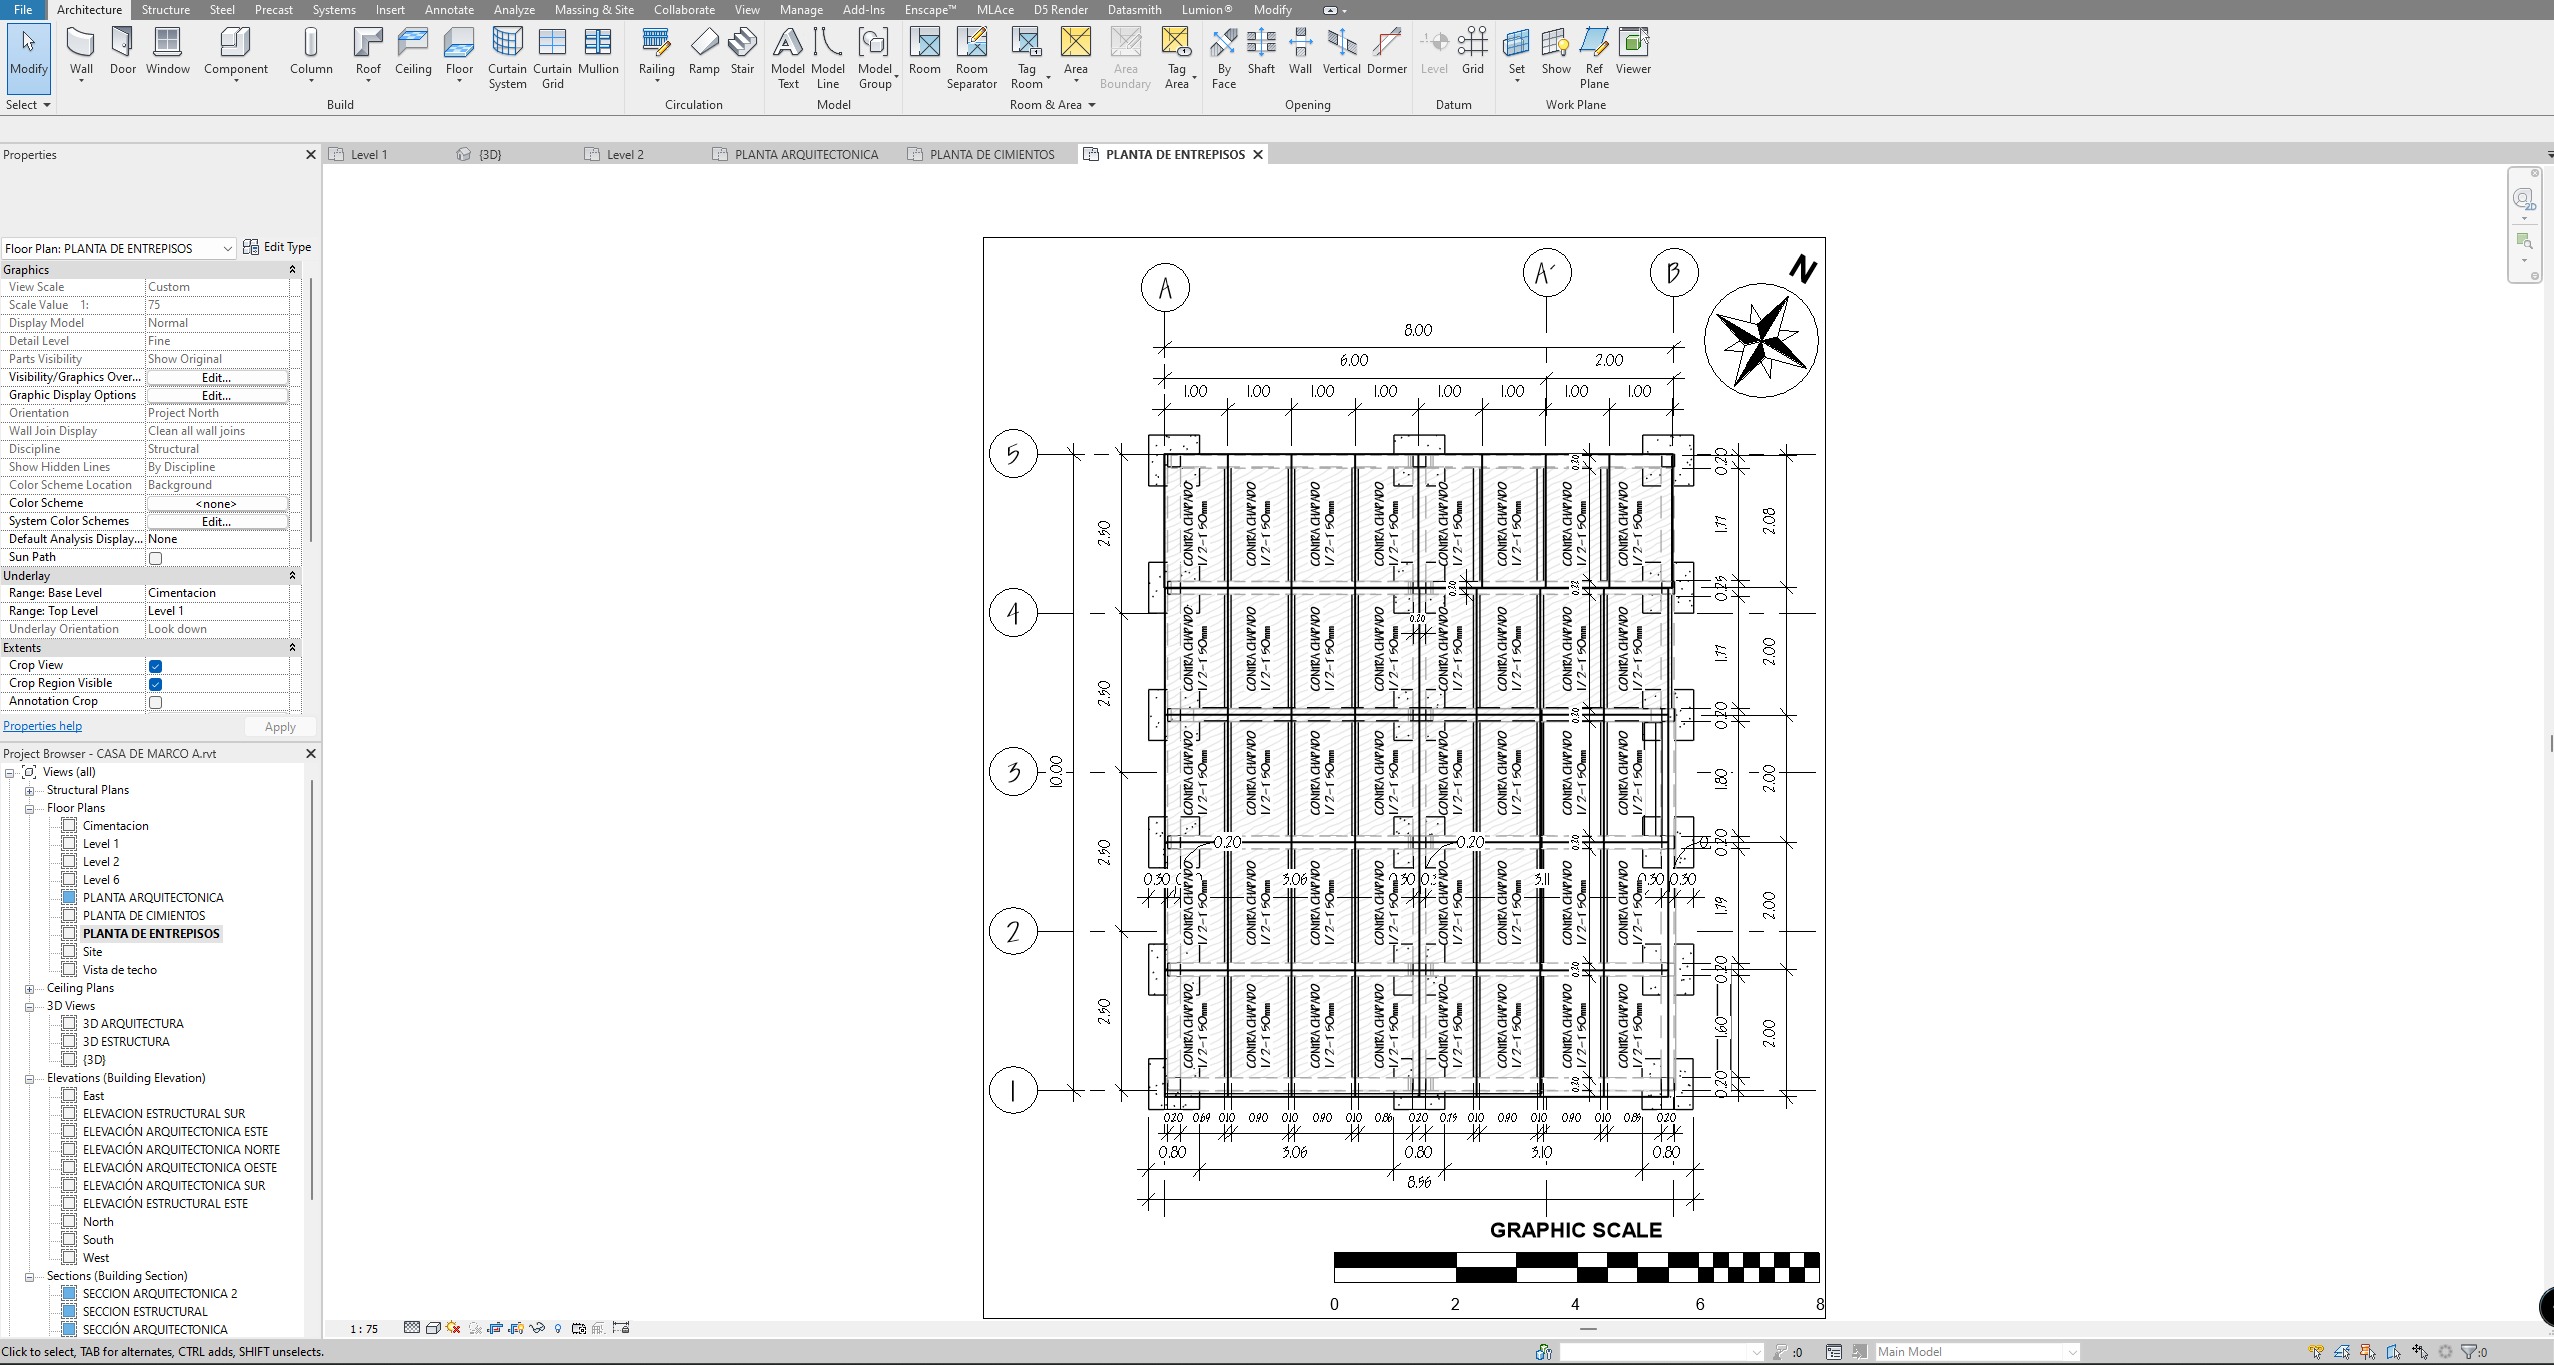Click the Model Text tool
The height and width of the screenshot is (1365, 2554).
(x=788, y=57)
